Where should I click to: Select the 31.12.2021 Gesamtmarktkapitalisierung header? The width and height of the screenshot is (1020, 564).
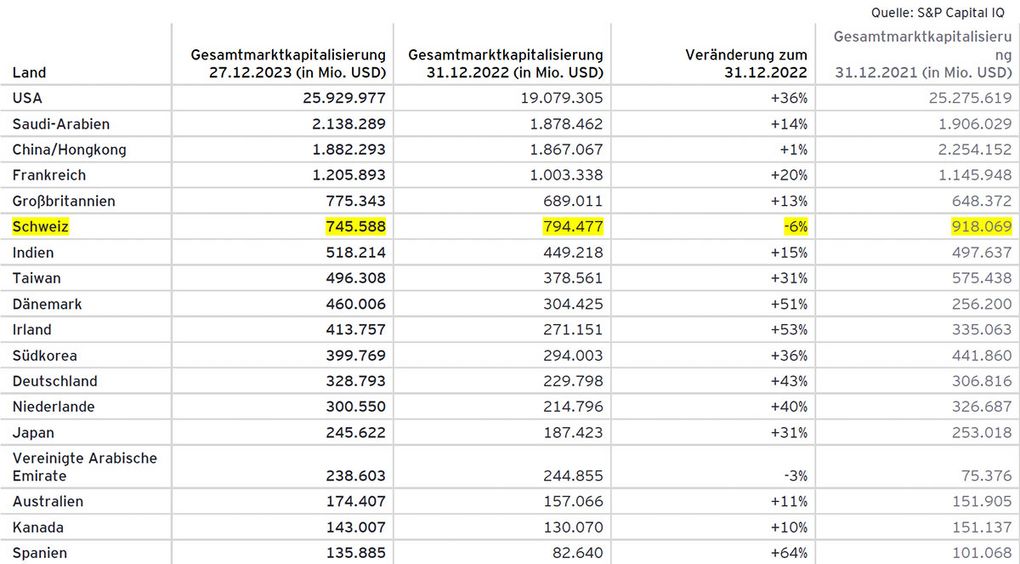coord(923,55)
